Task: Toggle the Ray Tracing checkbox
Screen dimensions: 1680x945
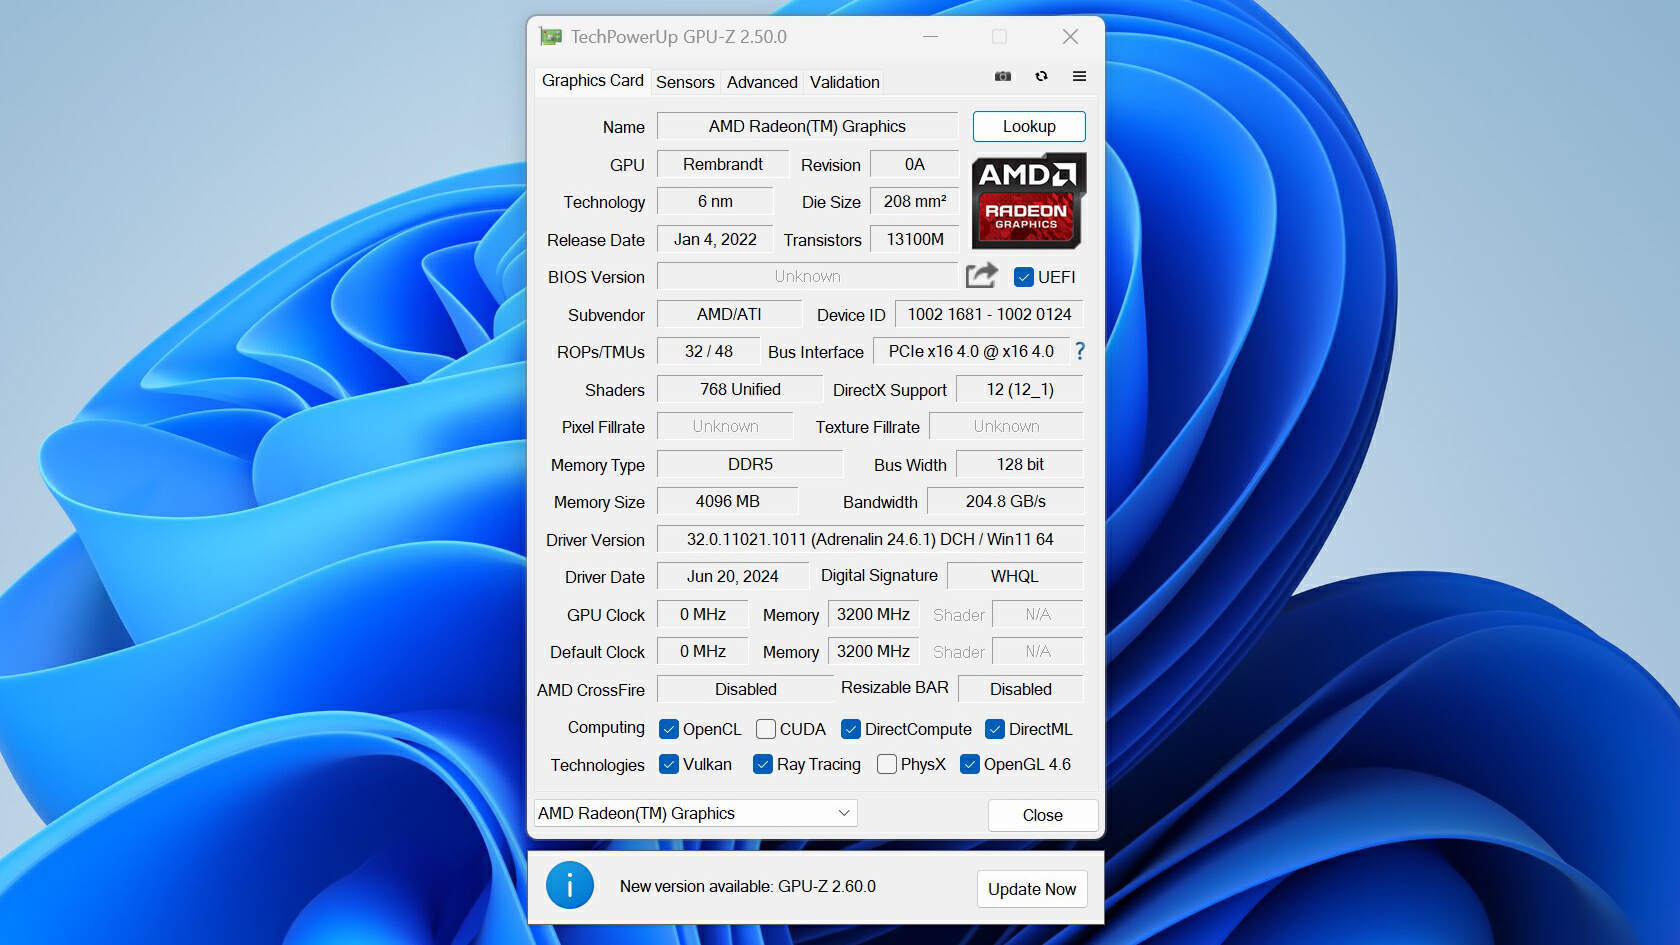Action: [x=763, y=764]
